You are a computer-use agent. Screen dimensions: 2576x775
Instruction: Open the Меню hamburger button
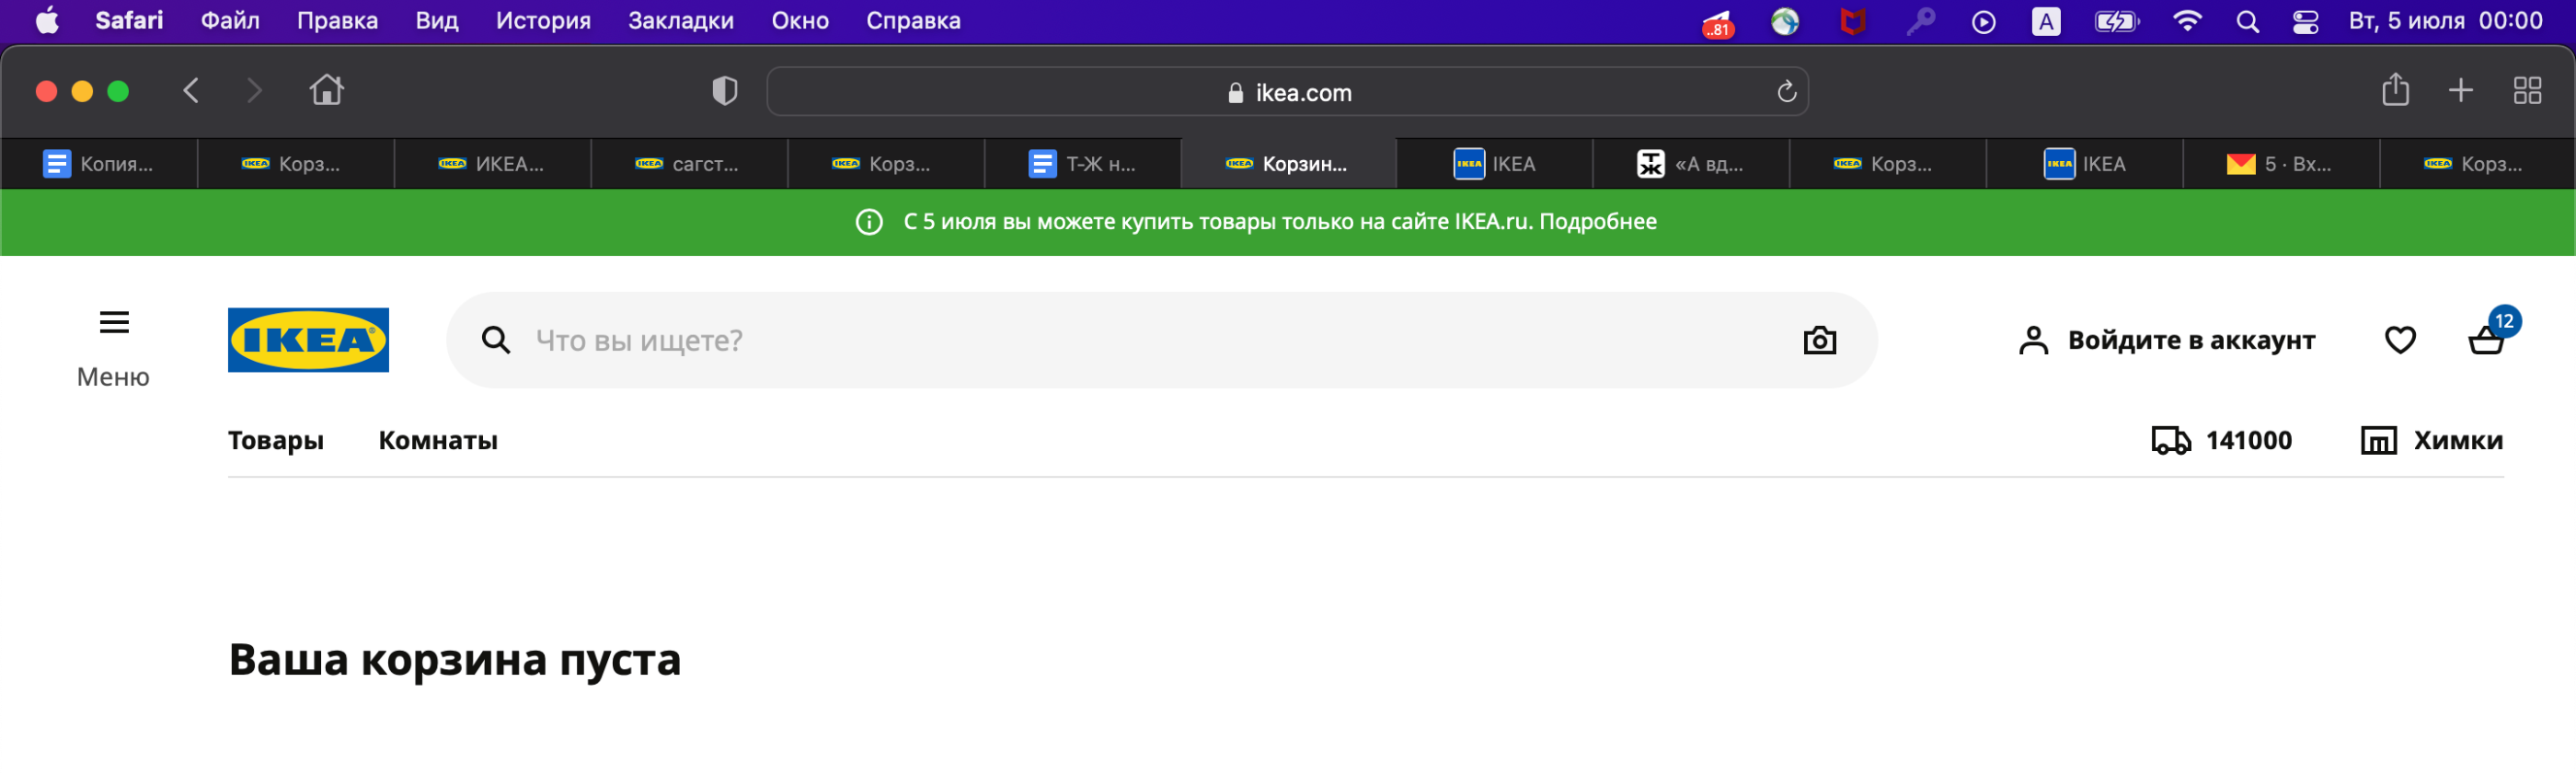(114, 348)
